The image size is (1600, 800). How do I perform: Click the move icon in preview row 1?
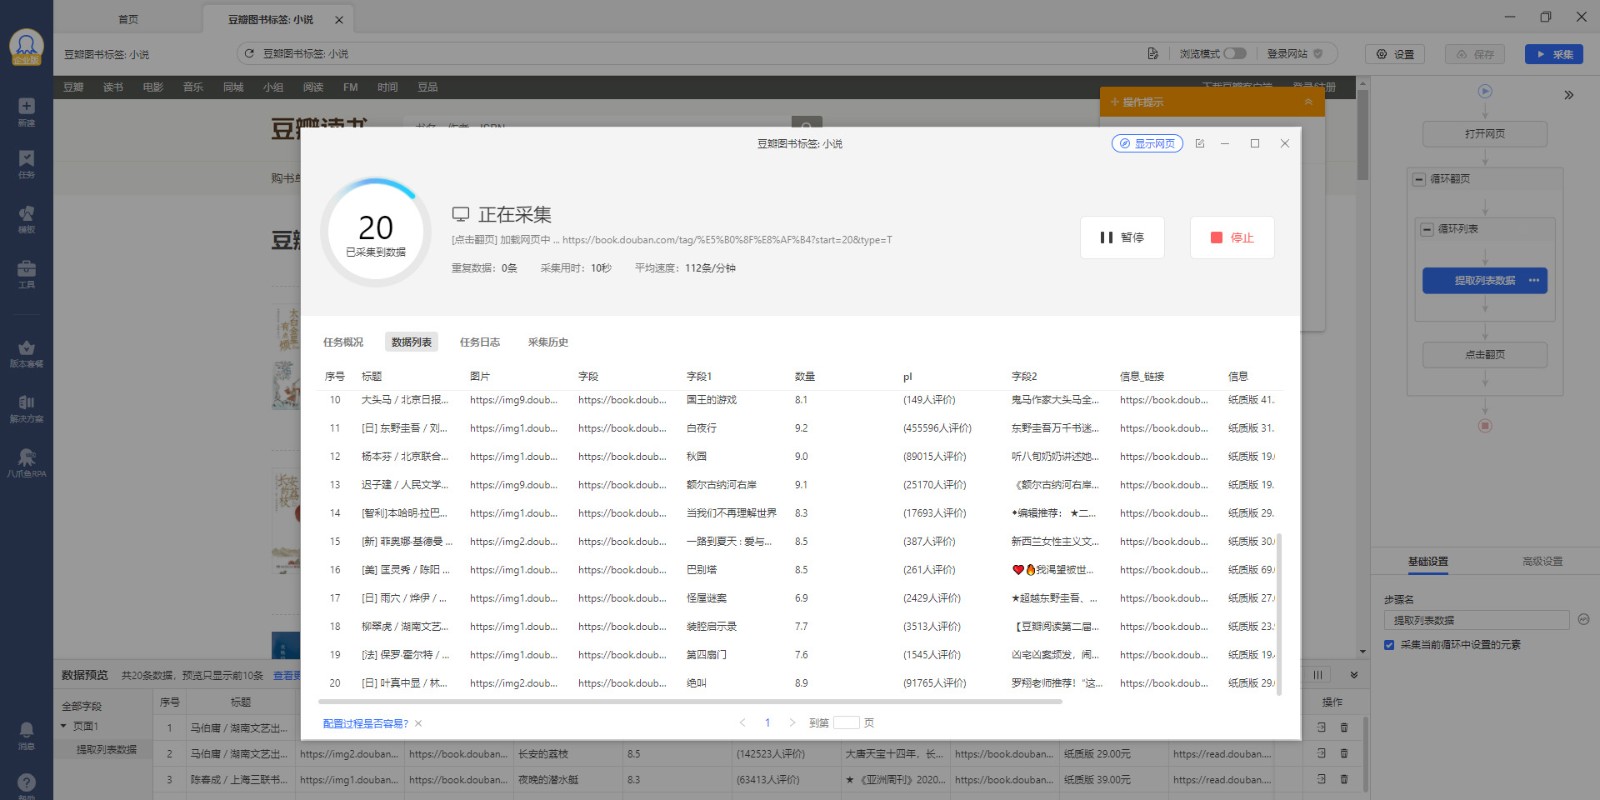(x=1321, y=727)
